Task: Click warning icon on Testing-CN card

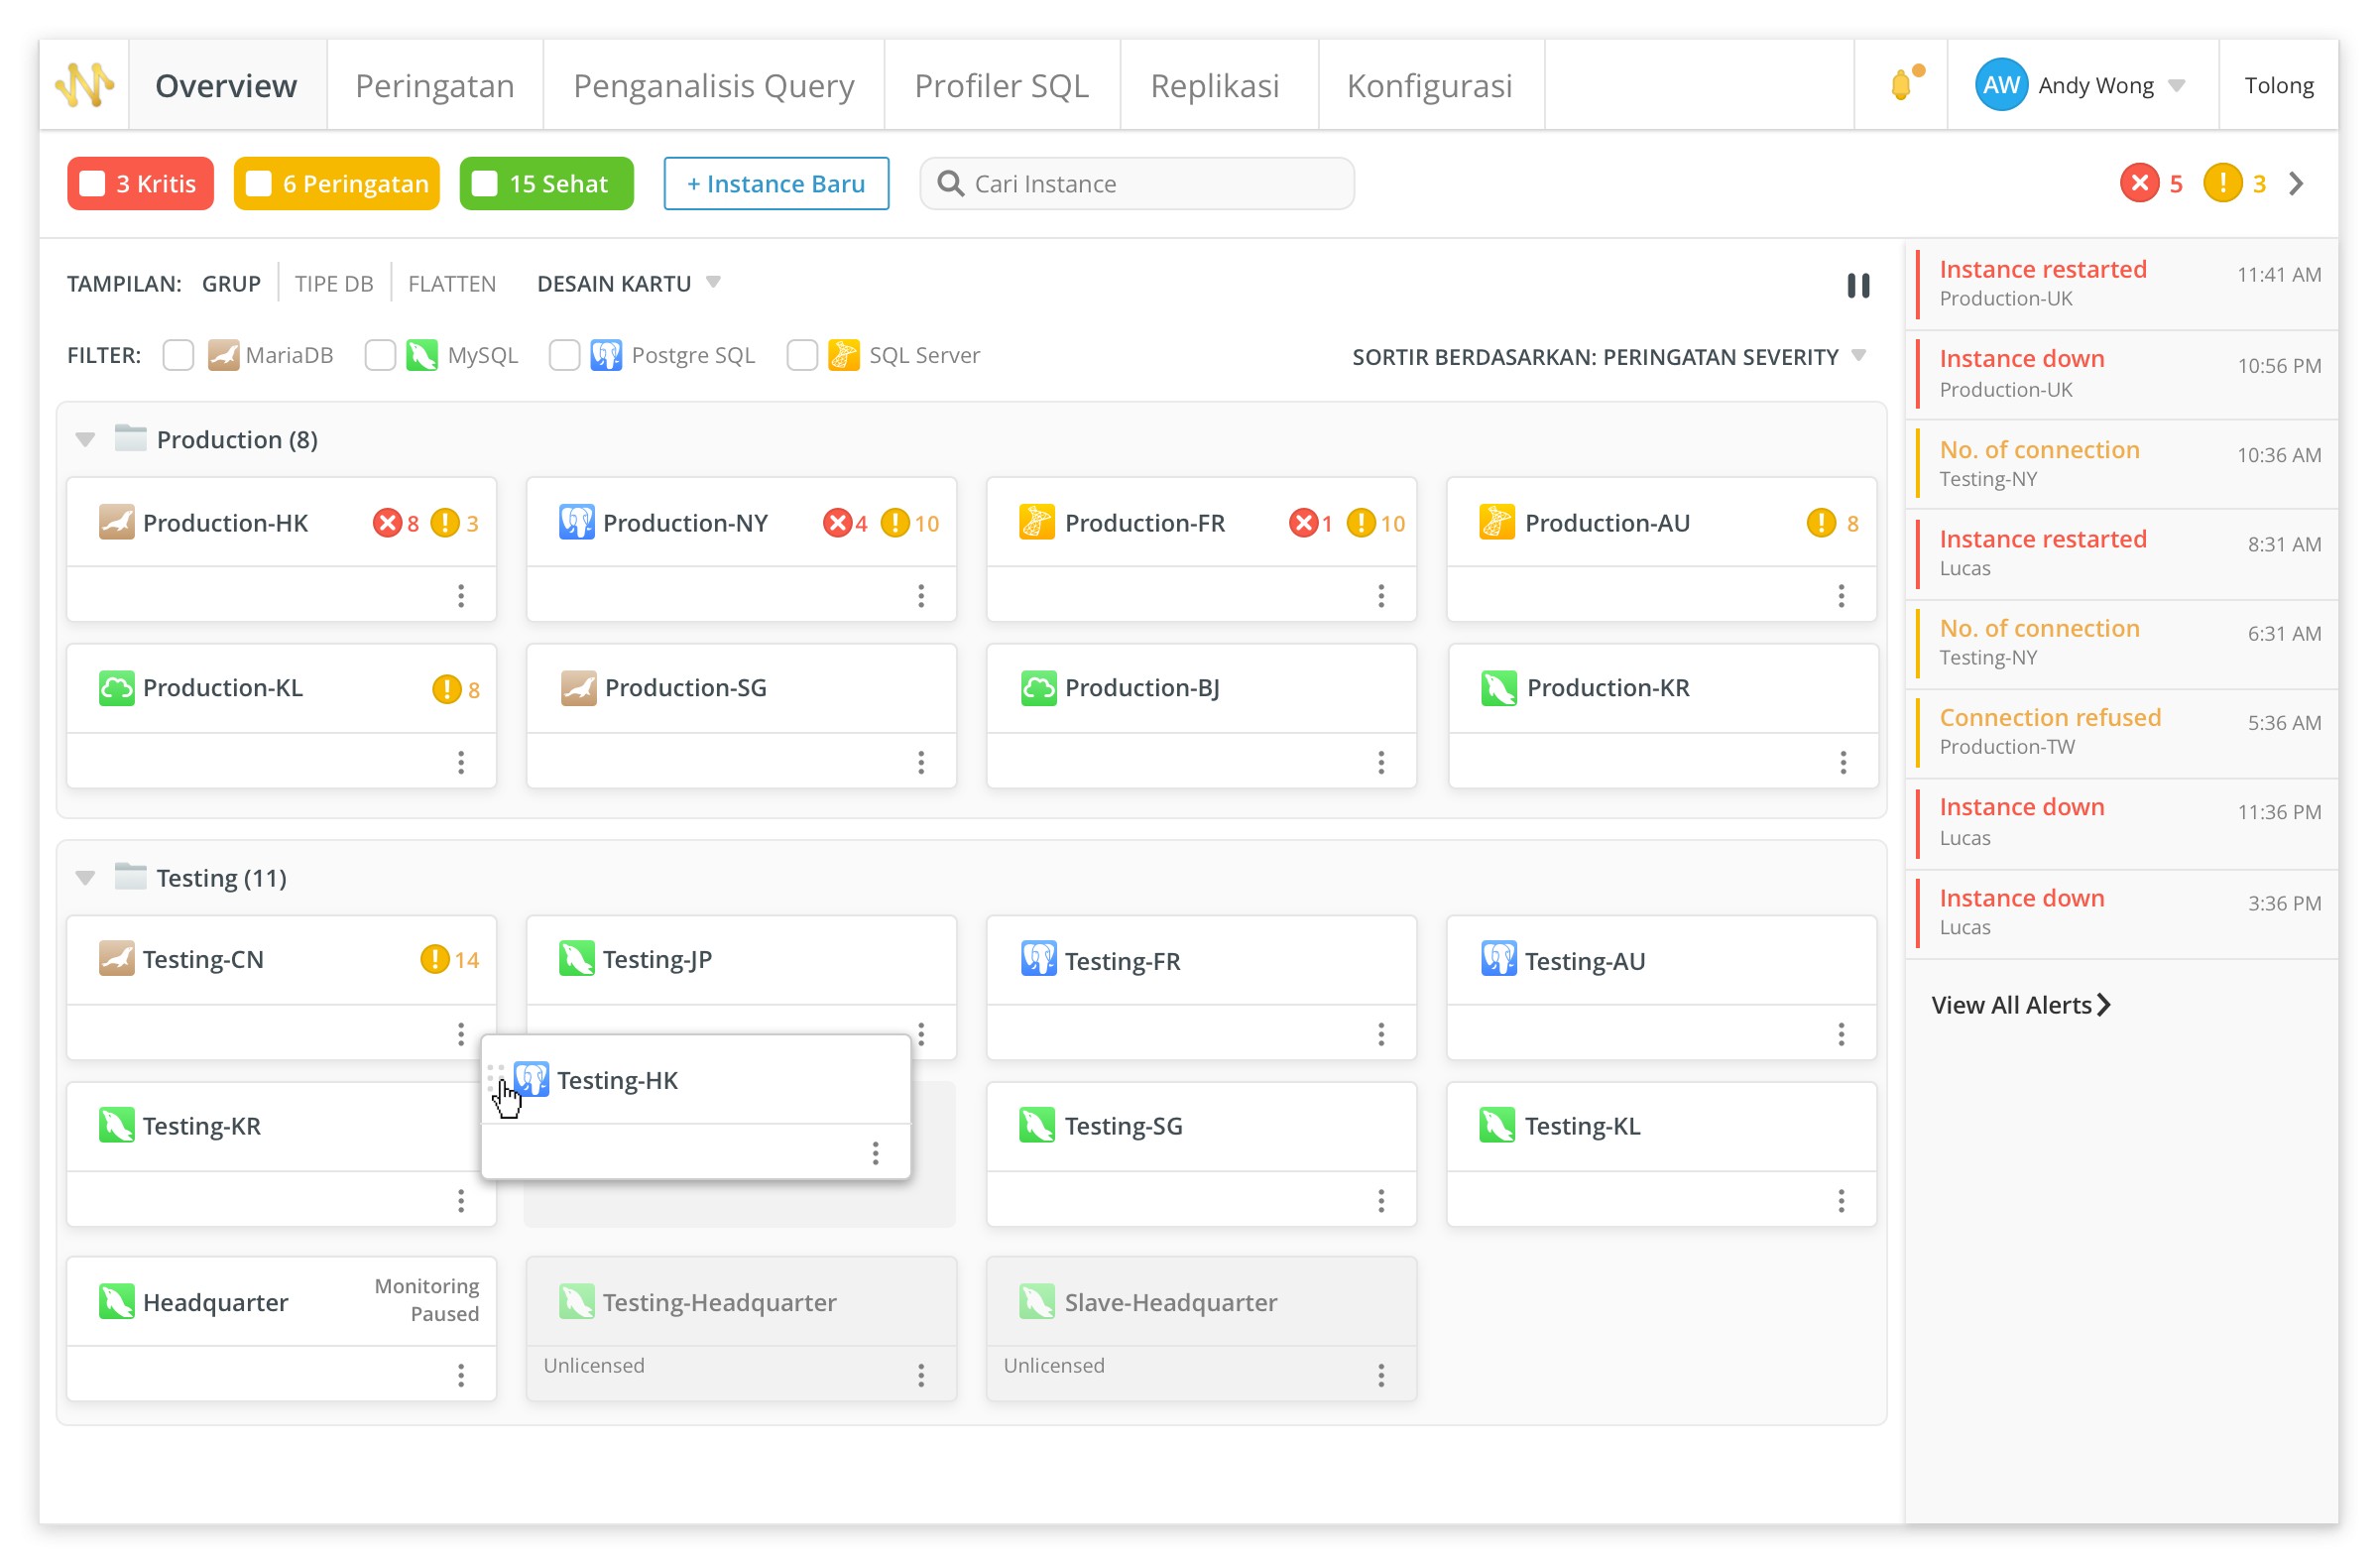Action: (x=434, y=960)
